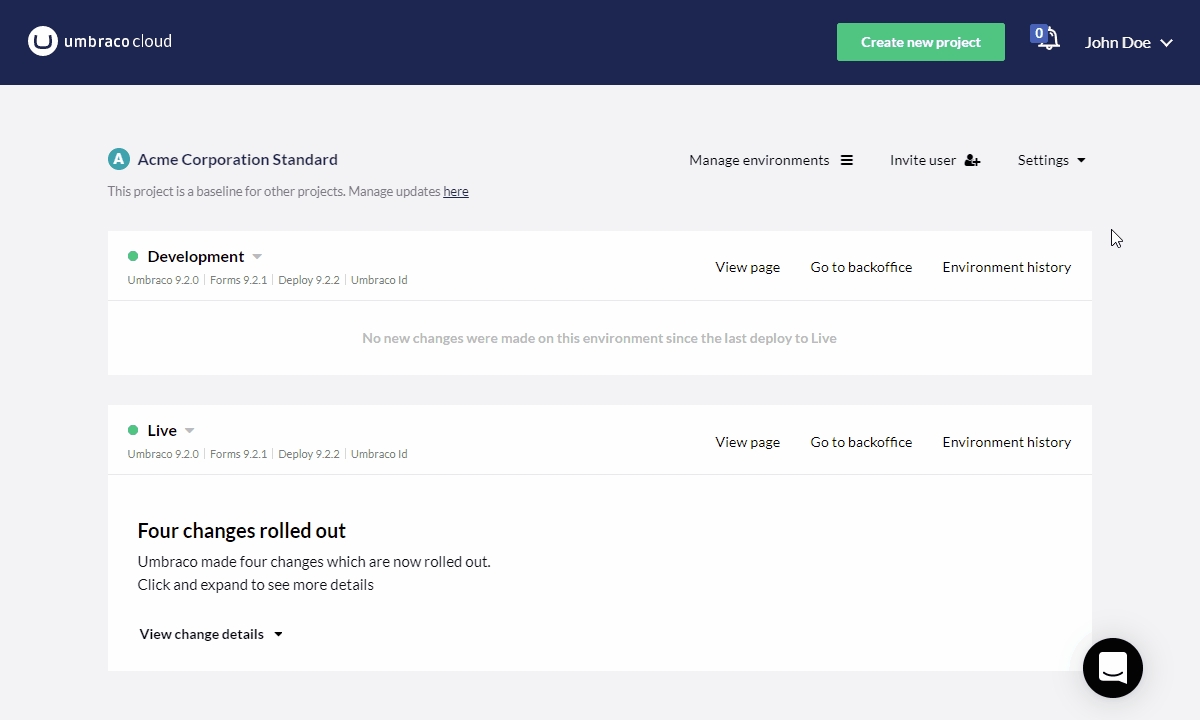Go to backoffice for Live environment
Screen dimensions: 1200x720
point(861,442)
